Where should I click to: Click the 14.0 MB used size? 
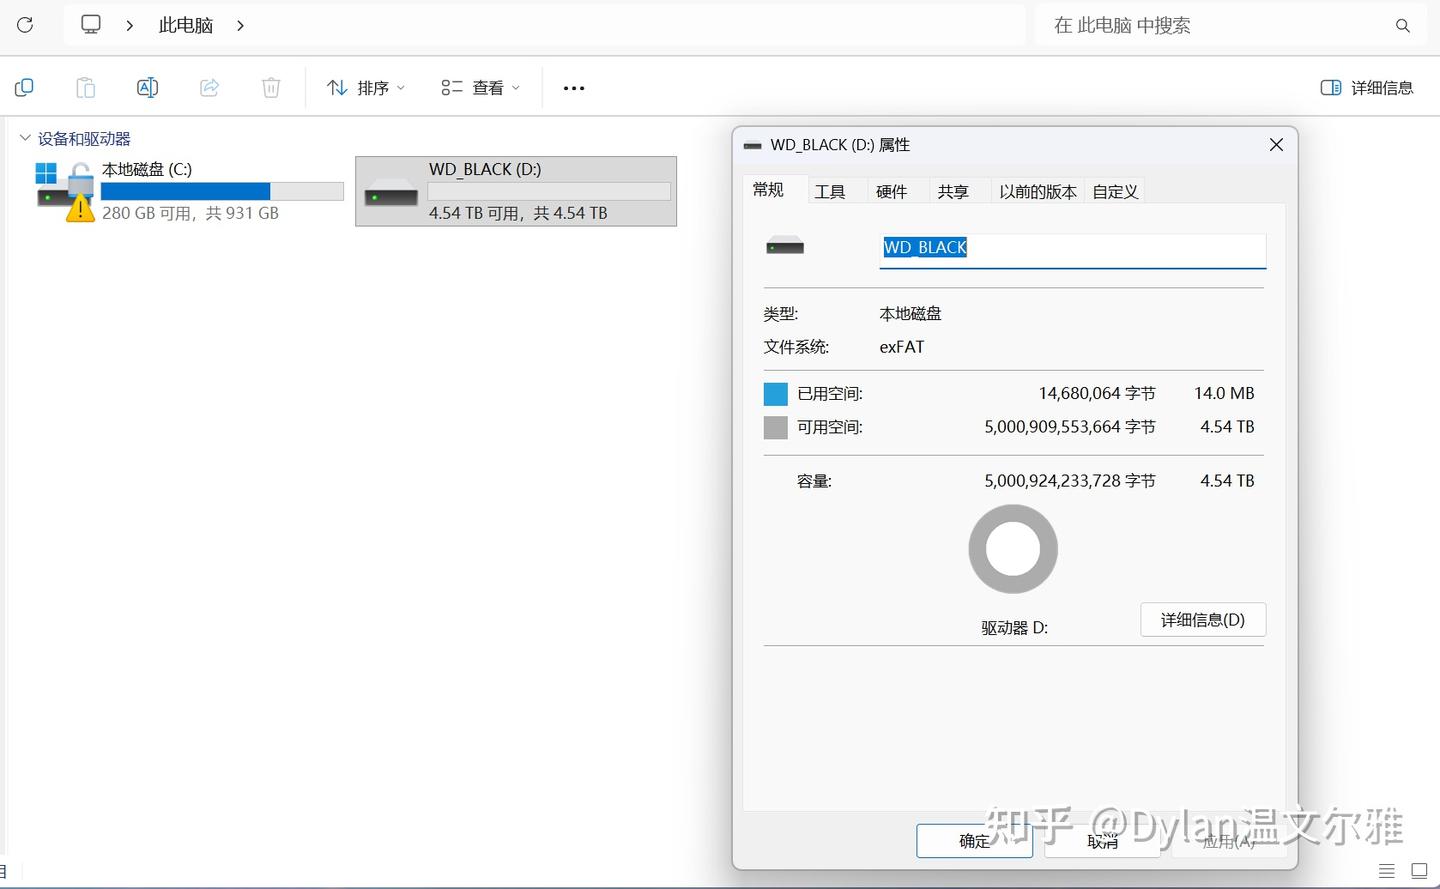point(1224,394)
